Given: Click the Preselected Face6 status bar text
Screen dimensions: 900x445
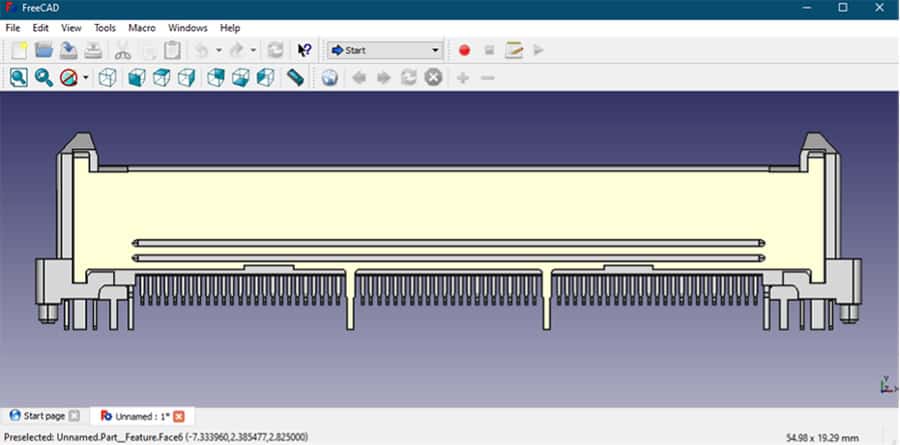Looking at the screenshot, I should pos(156,438).
